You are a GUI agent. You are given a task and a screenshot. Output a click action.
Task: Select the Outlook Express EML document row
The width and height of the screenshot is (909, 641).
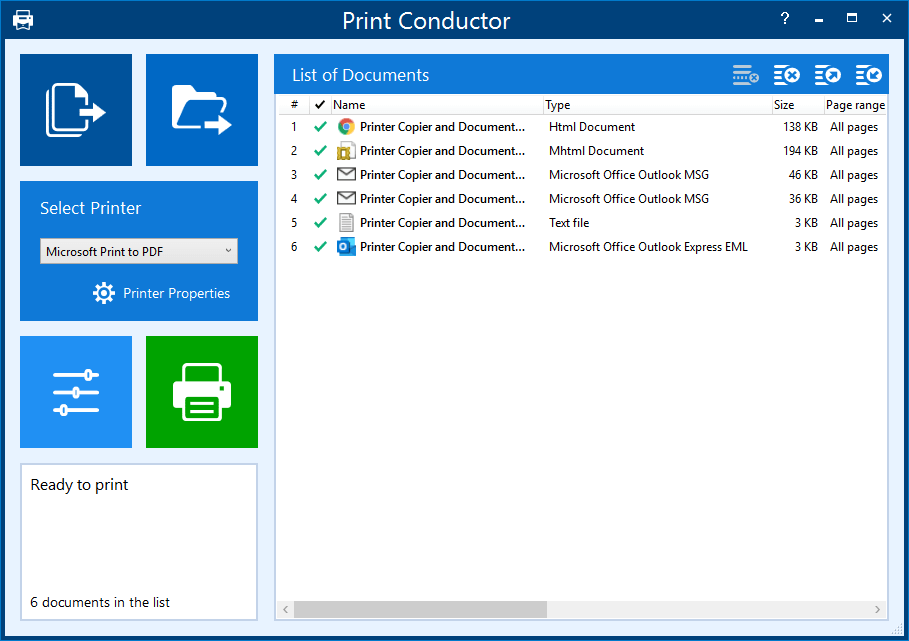[x=647, y=247]
